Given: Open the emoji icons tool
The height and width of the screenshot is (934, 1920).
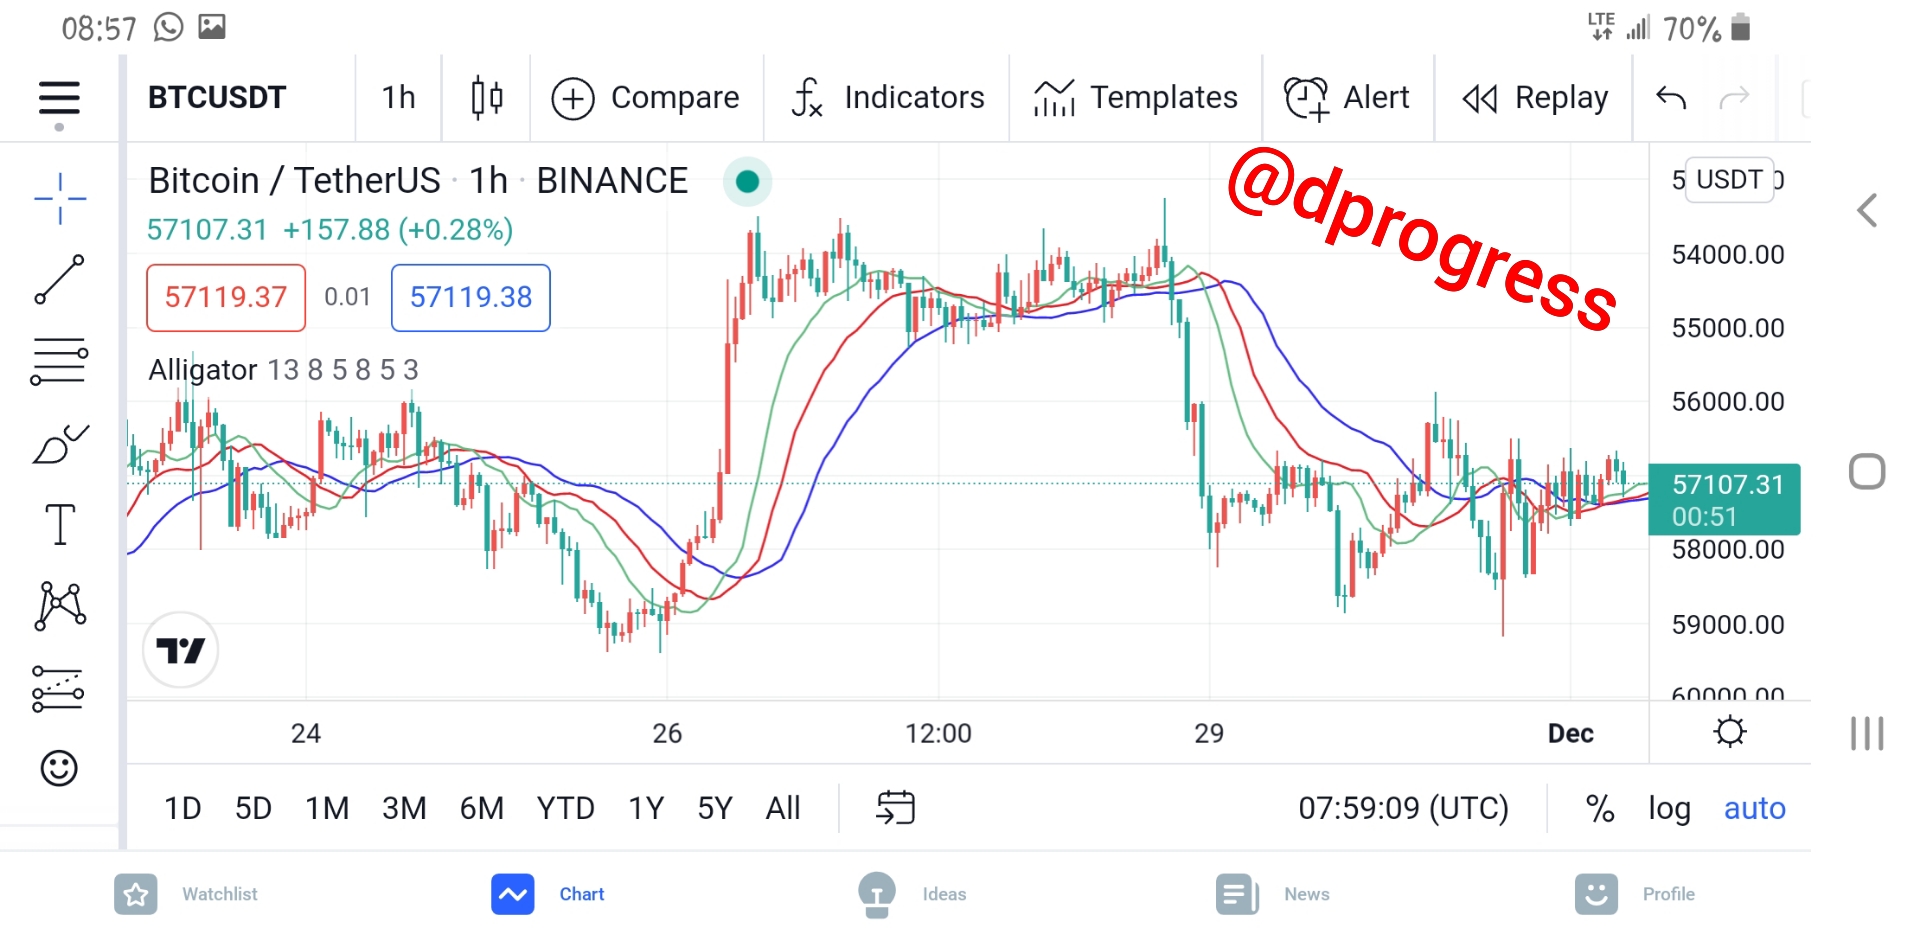Looking at the screenshot, I should point(59,768).
